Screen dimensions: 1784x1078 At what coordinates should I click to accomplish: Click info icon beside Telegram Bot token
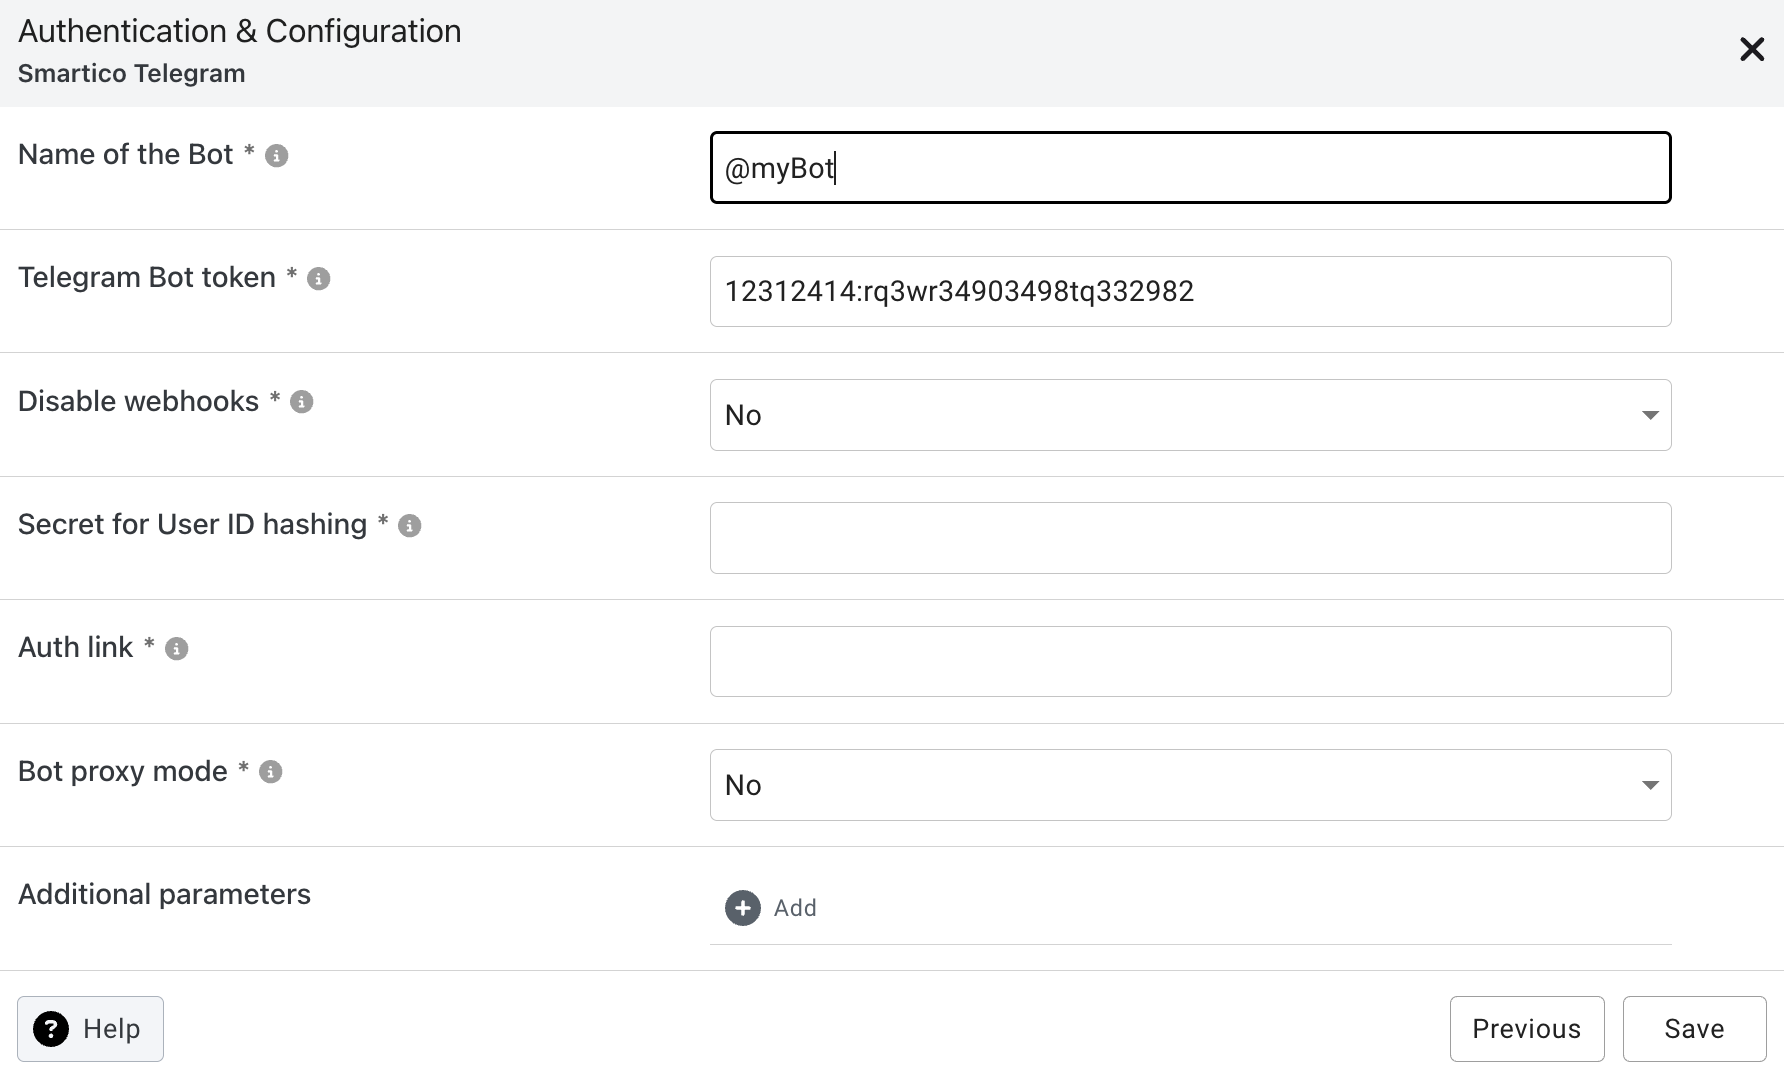point(319,279)
